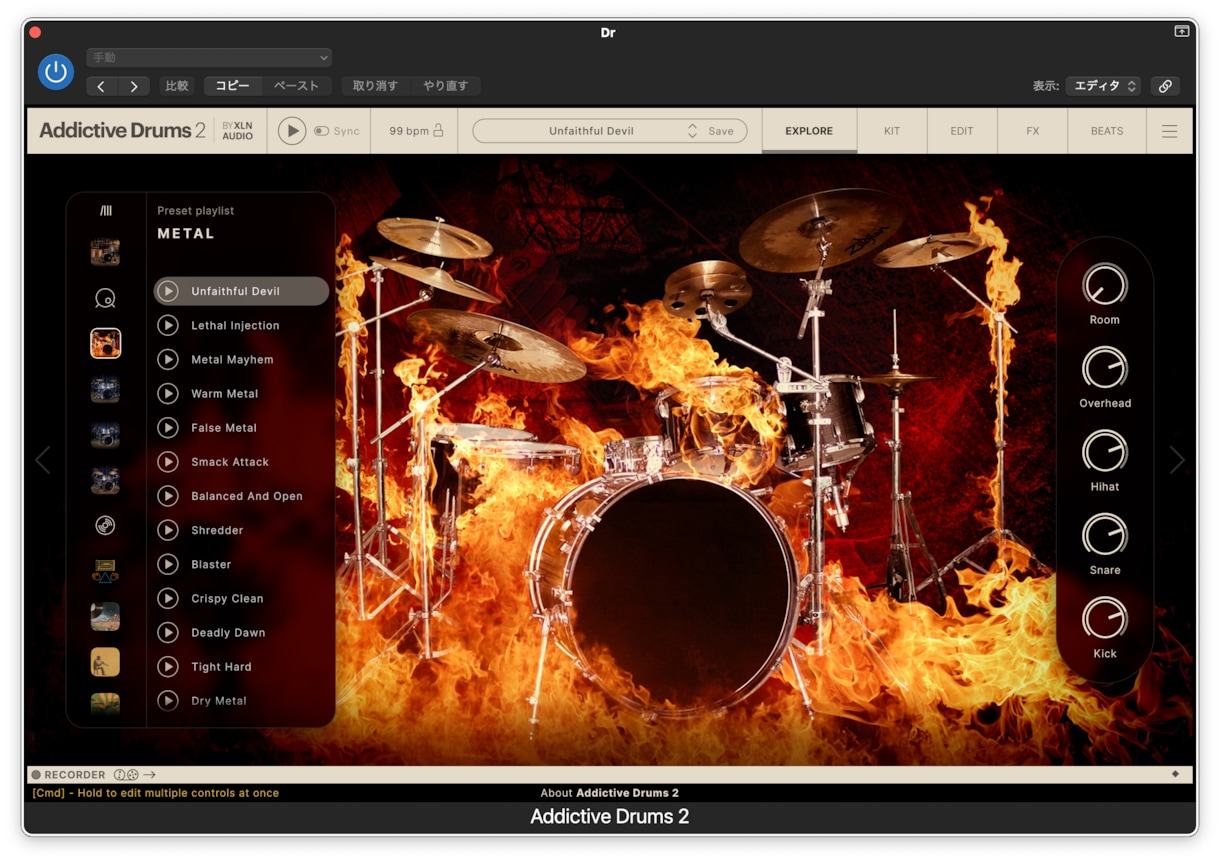Click the sidechain link icon
Screen dimensions: 1220x862
pos(1165,86)
